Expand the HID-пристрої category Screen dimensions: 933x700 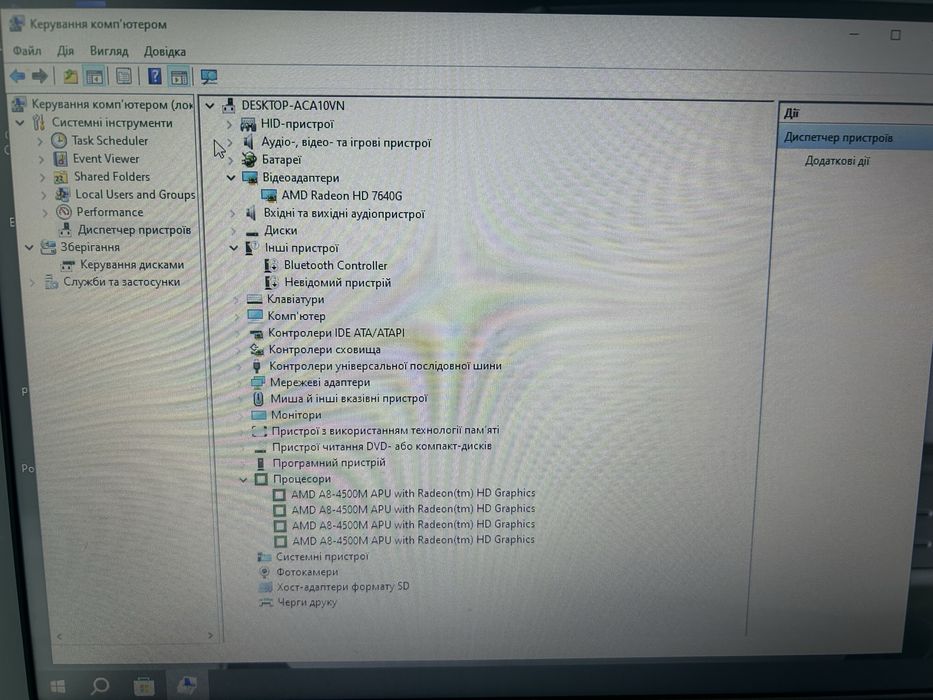click(x=229, y=124)
